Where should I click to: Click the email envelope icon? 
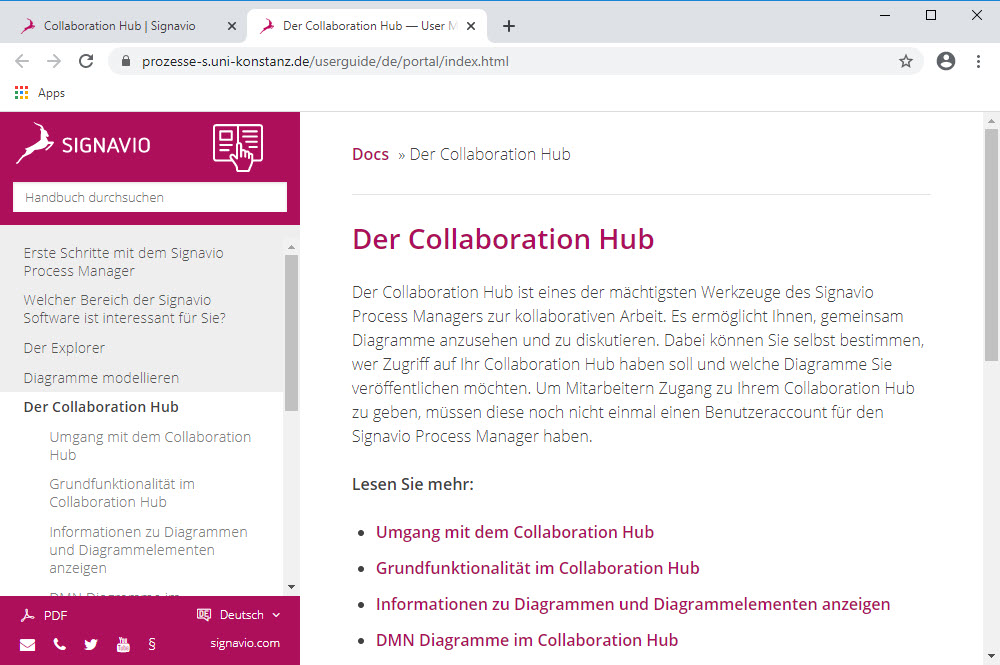27,645
